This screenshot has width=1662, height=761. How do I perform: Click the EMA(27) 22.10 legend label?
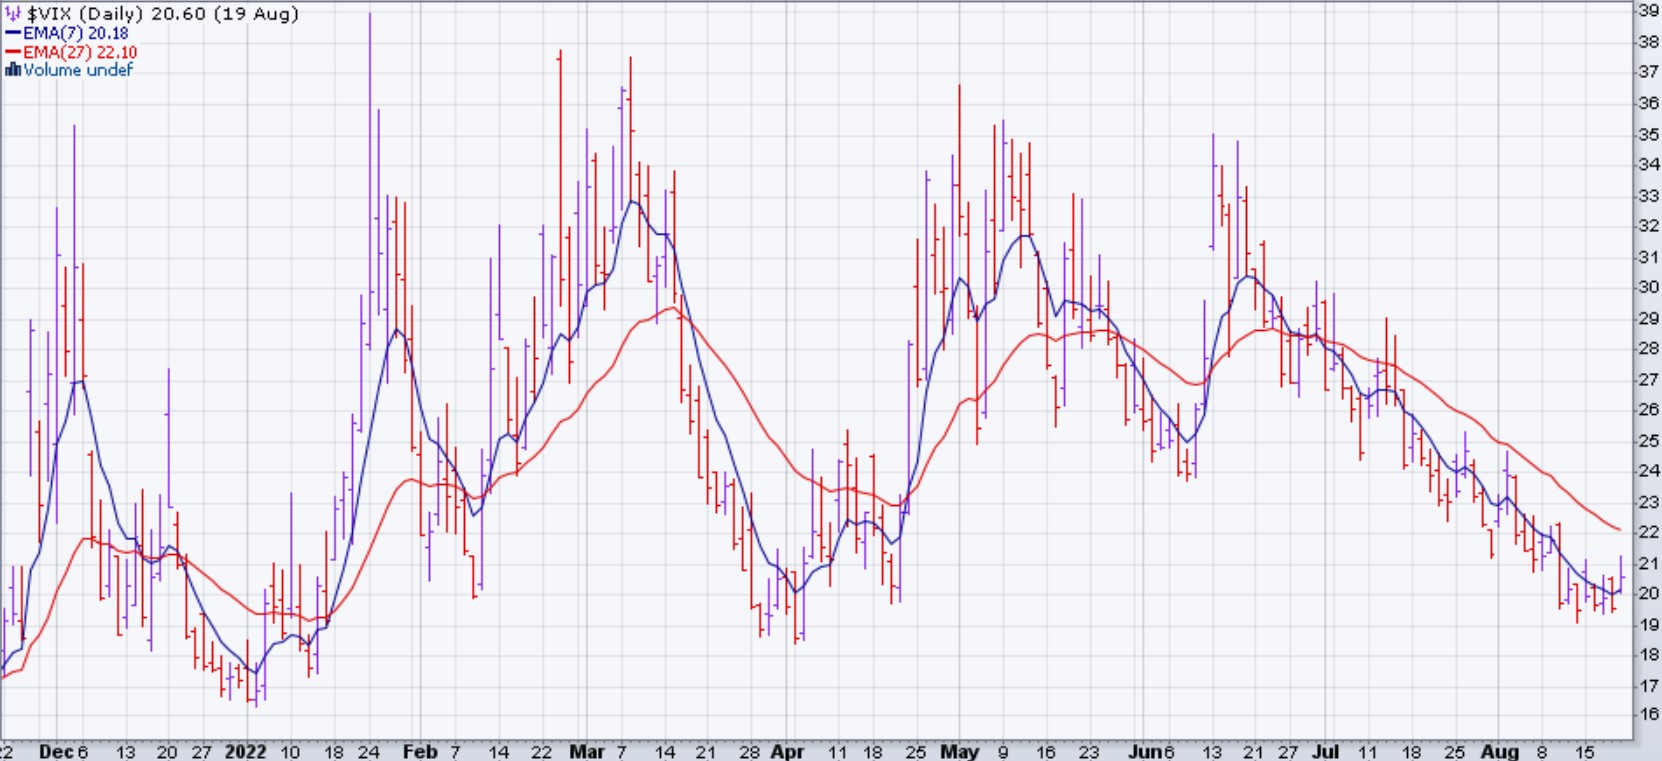click(80, 52)
